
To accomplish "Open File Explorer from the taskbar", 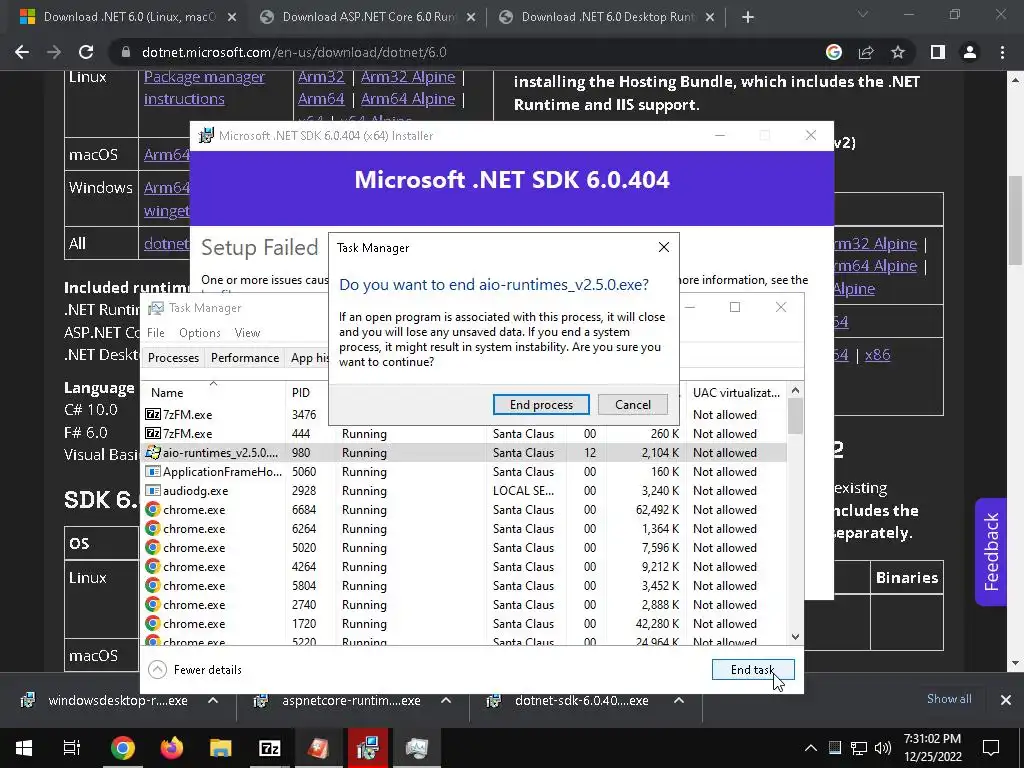I will click(221, 748).
